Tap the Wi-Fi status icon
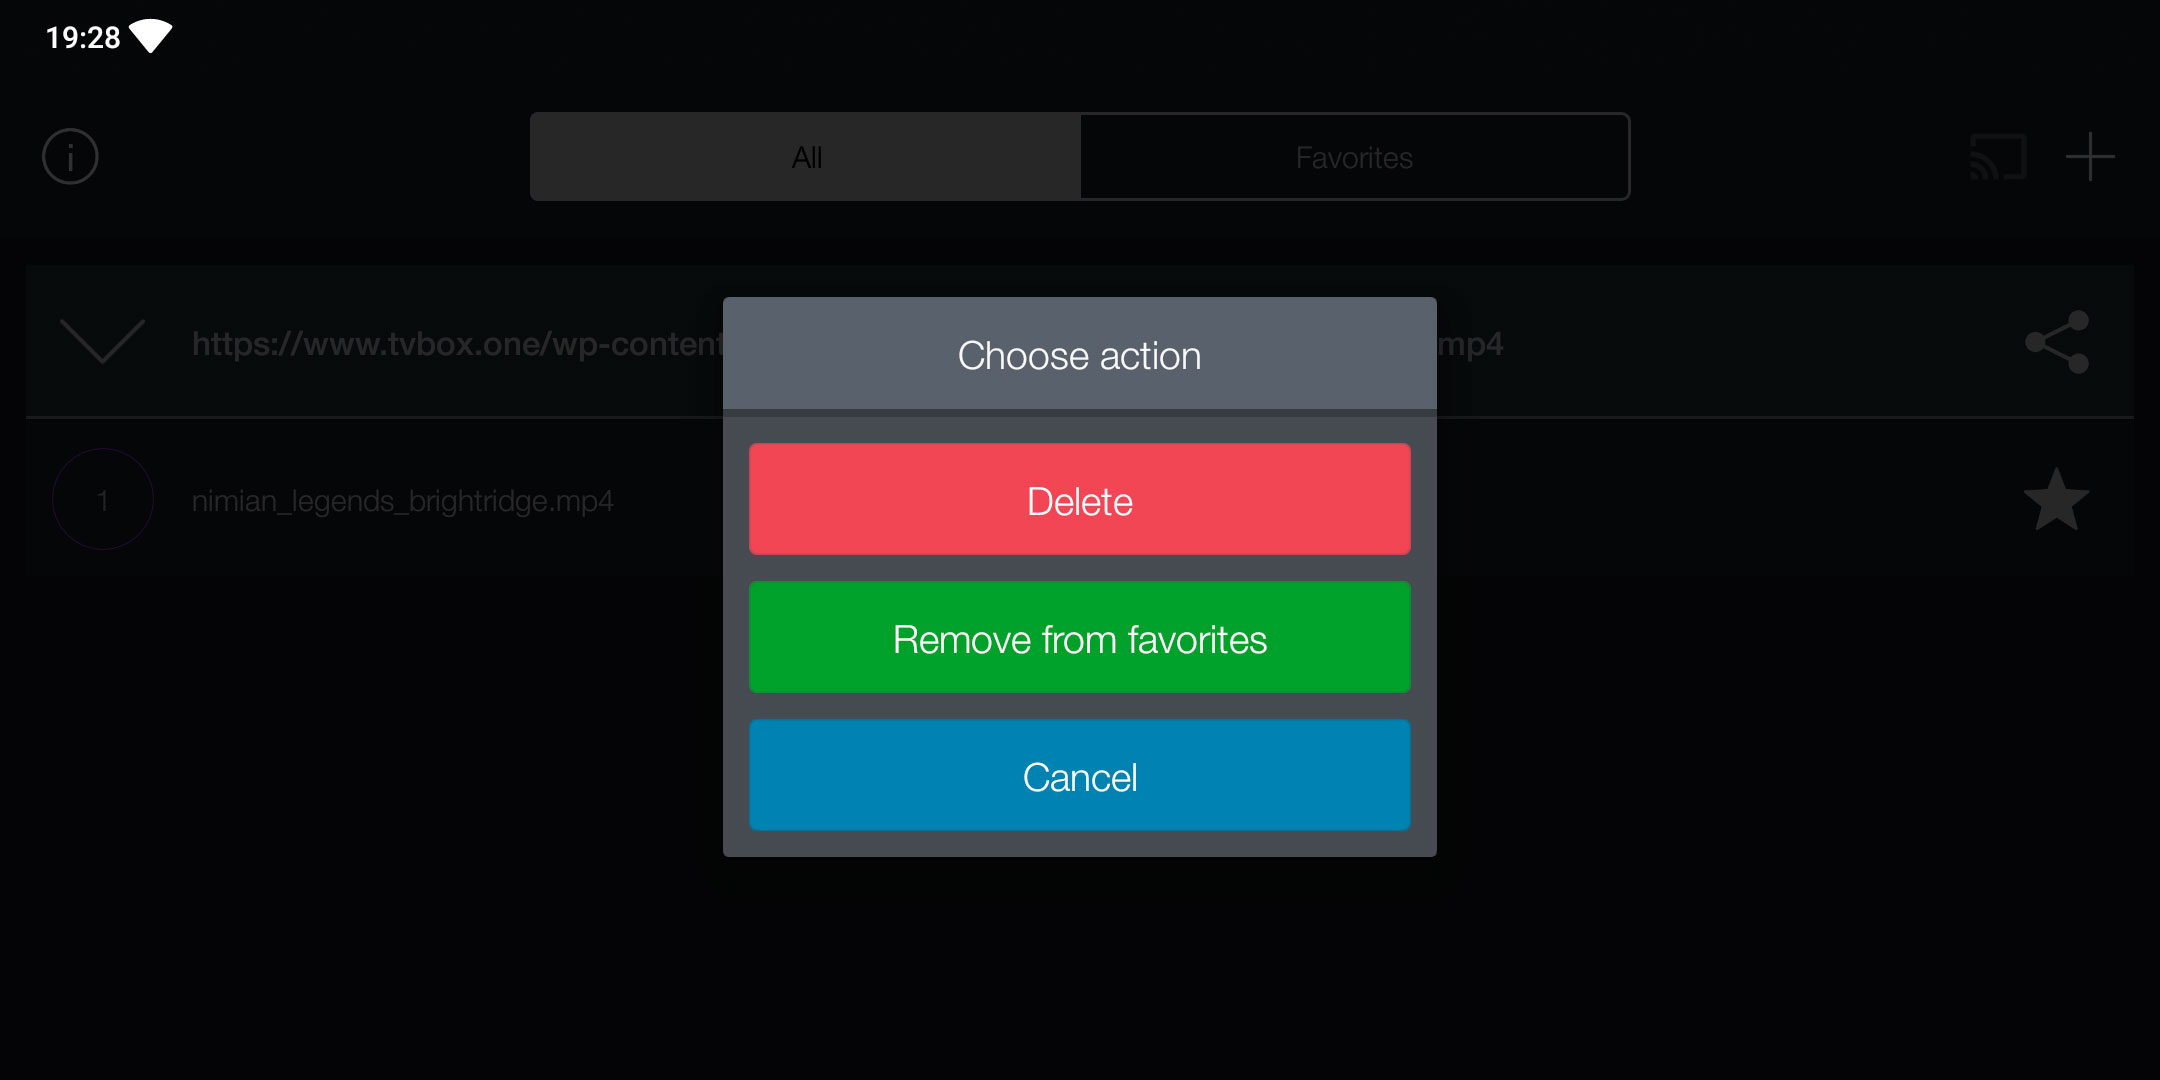 coord(151,36)
